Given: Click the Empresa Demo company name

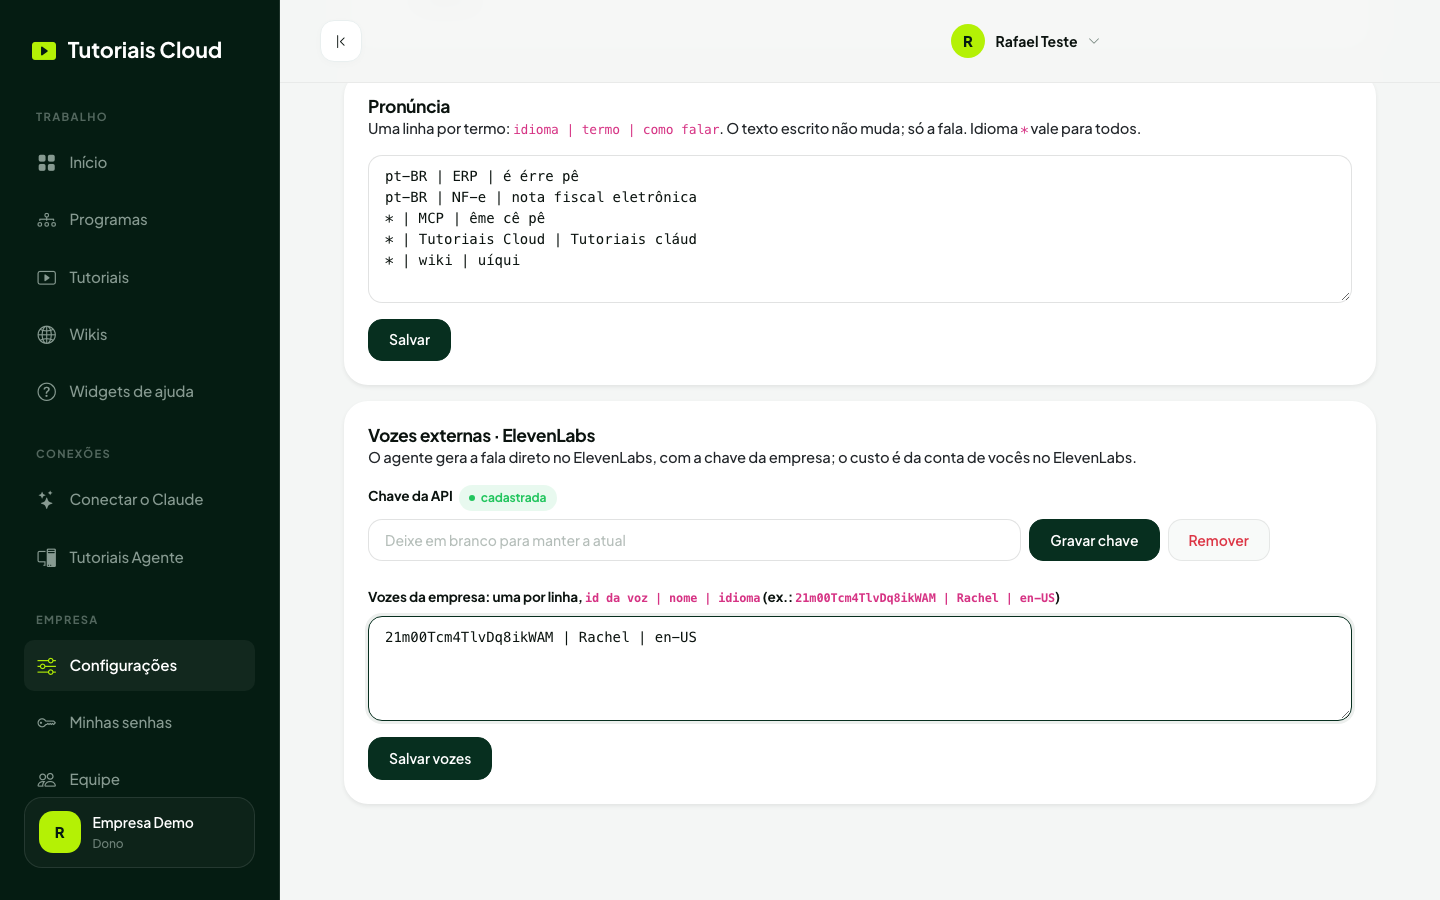Looking at the screenshot, I should pyautogui.click(x=143, y=823).
